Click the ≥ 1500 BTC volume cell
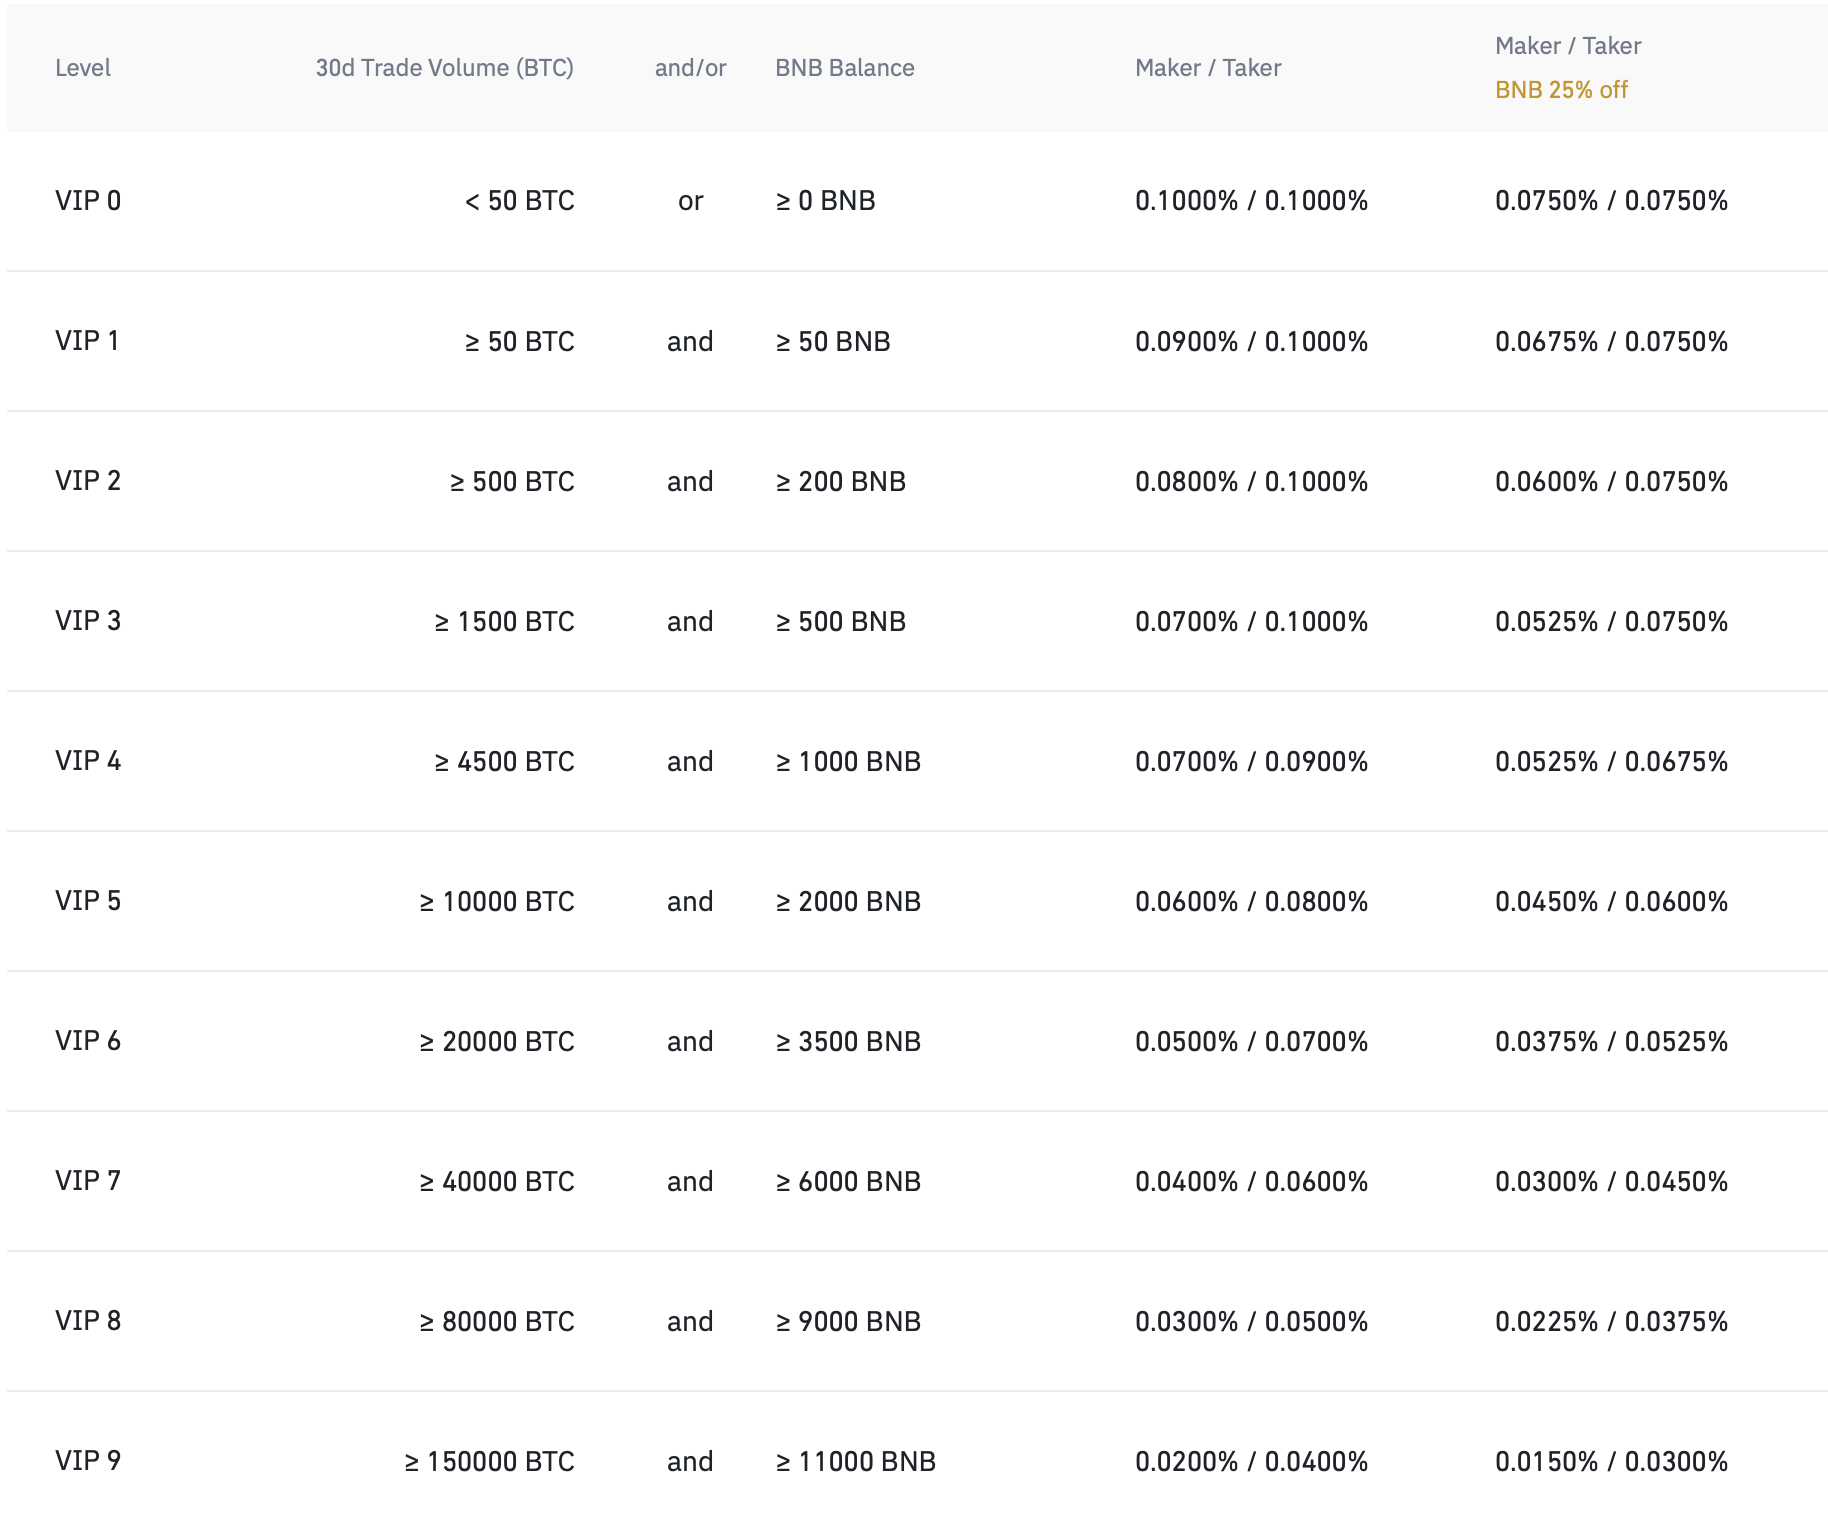The height and width of the screenshot is (1518, 1828). pyautogui.click(x=505, y=622)
